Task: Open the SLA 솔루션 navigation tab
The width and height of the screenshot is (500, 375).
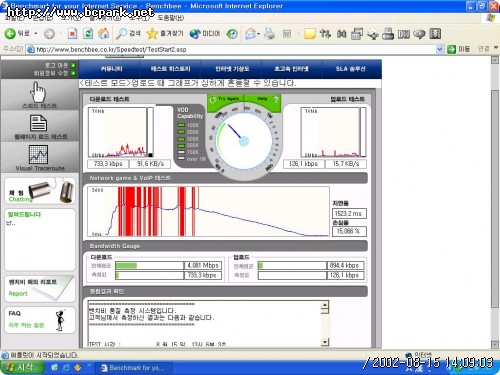Action: (351, 69)
